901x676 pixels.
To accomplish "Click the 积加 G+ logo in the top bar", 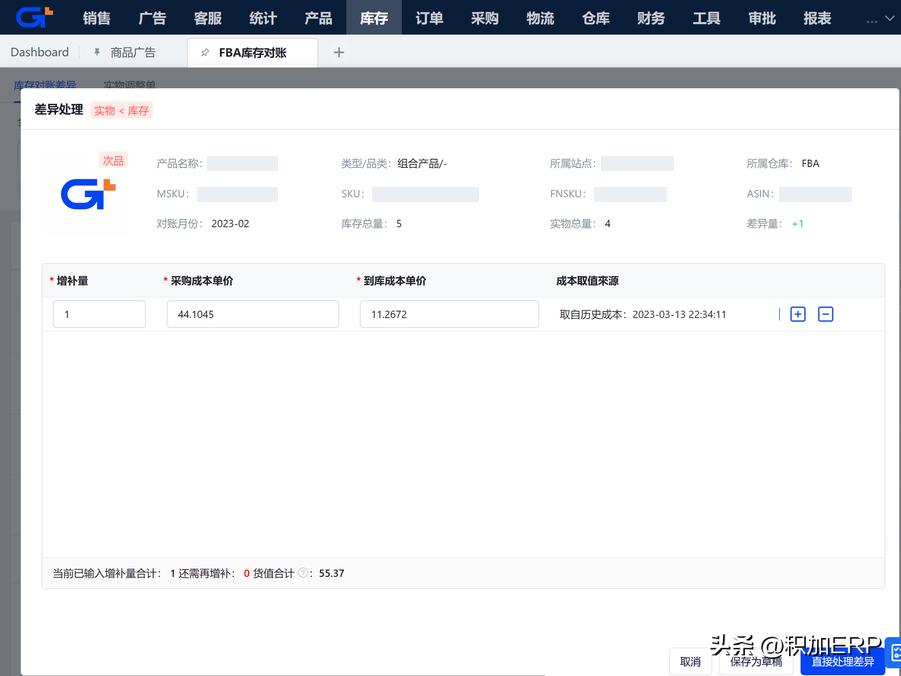I will point(32,16).
